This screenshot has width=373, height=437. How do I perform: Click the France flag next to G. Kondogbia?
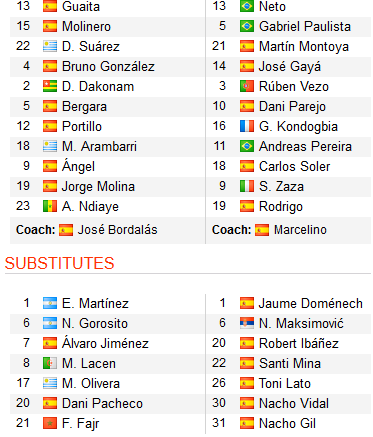247,126
